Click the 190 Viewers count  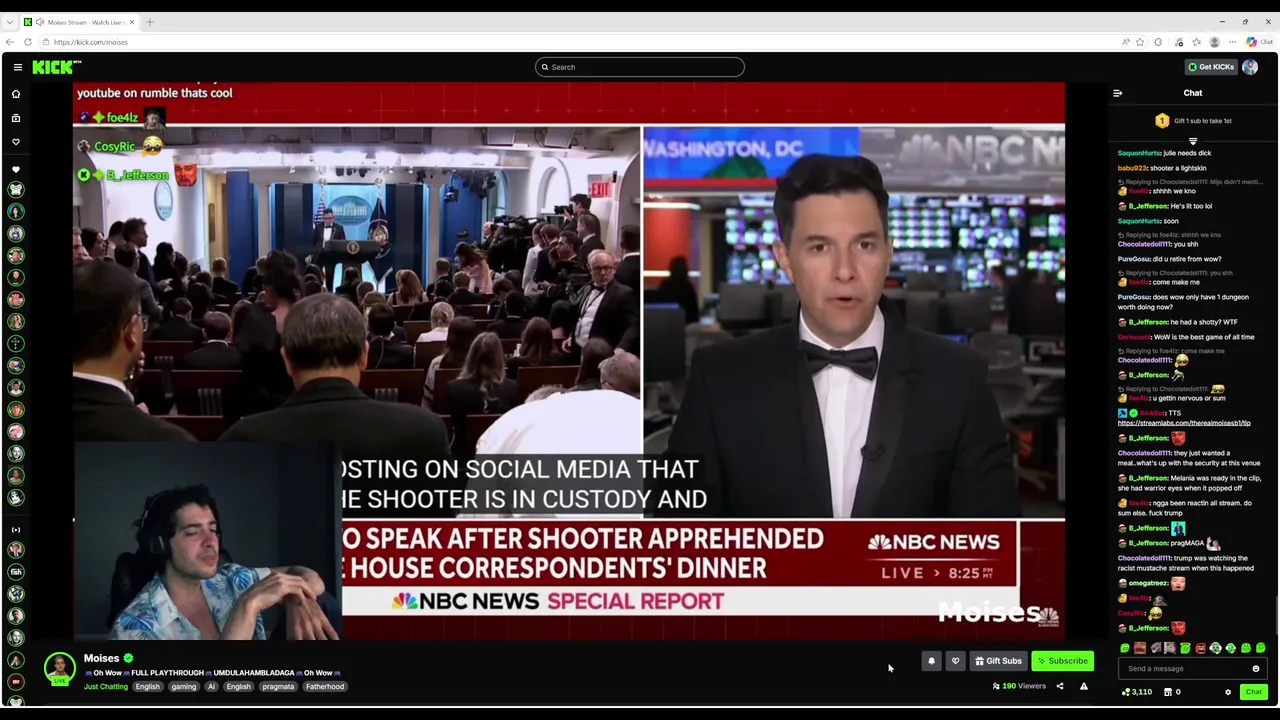click(1019, 686)
